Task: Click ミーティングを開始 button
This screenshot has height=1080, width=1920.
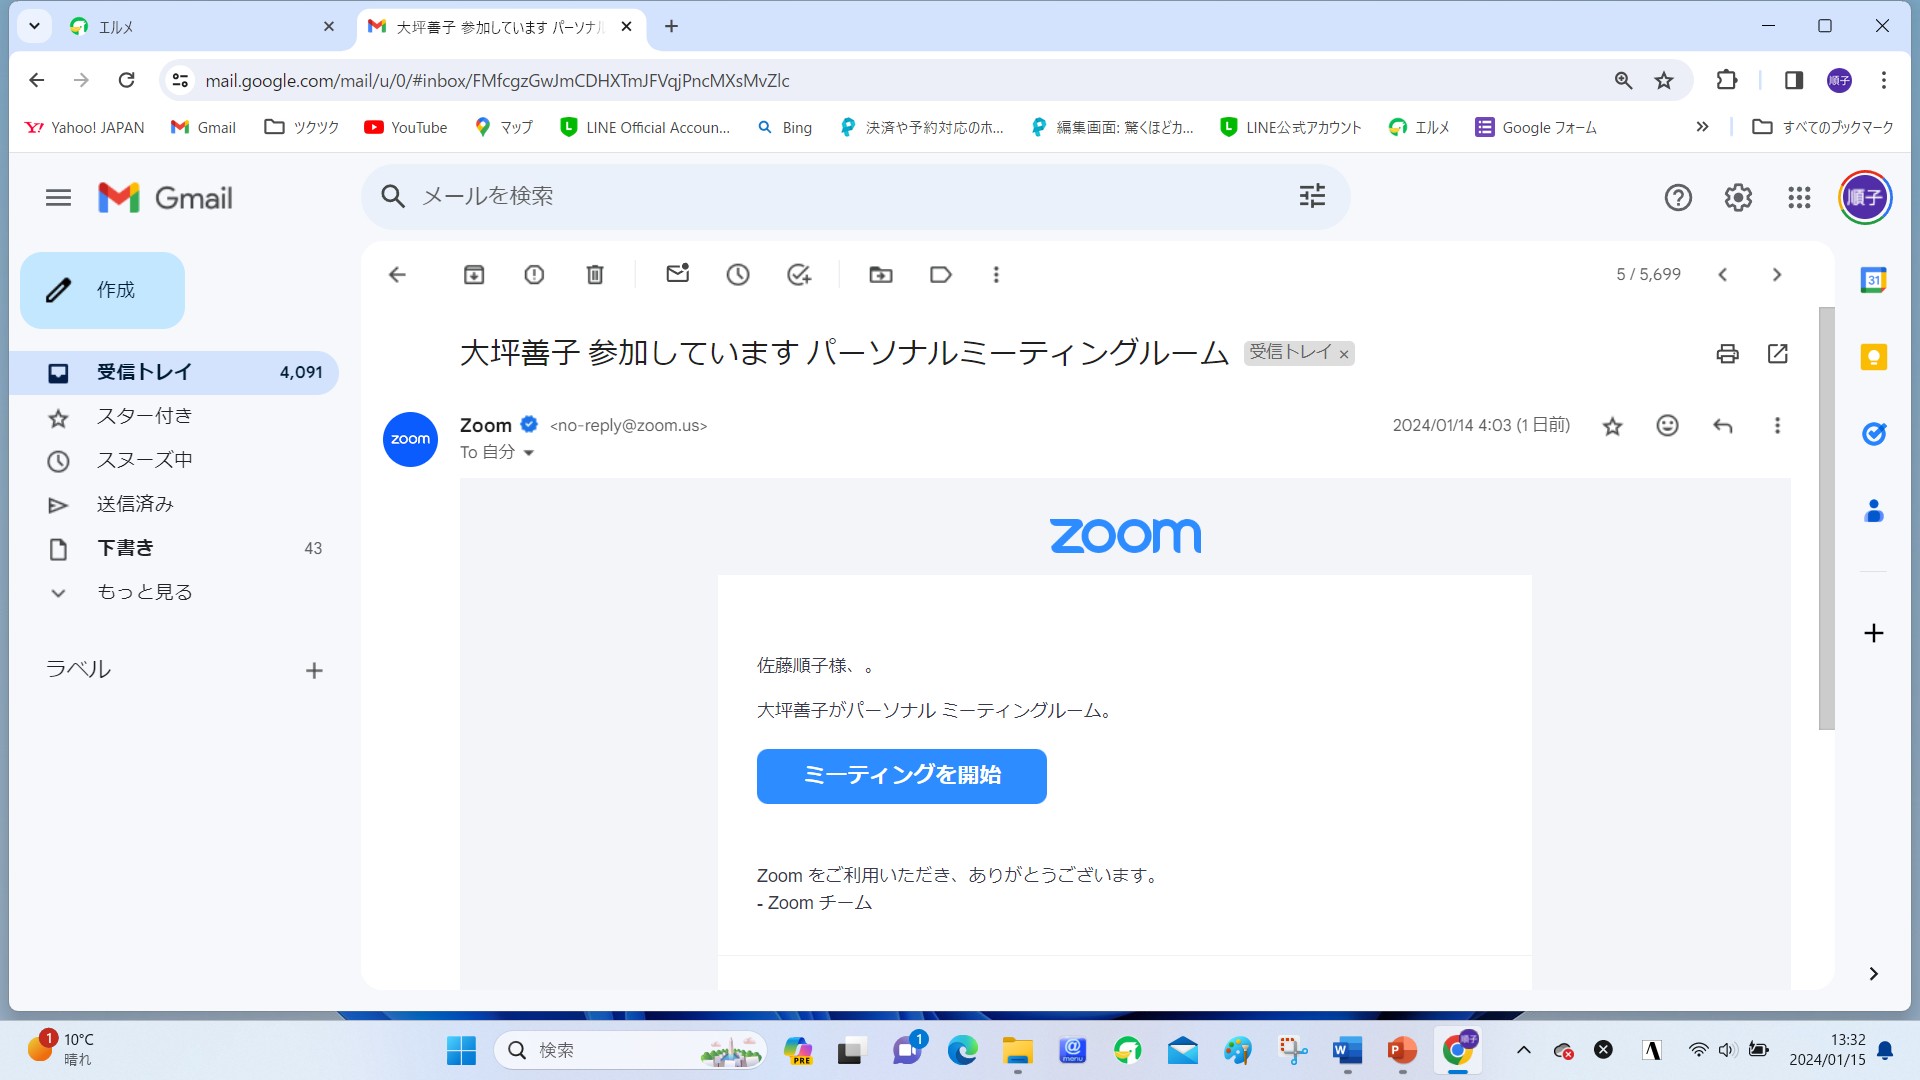Action: coord(902,776)
